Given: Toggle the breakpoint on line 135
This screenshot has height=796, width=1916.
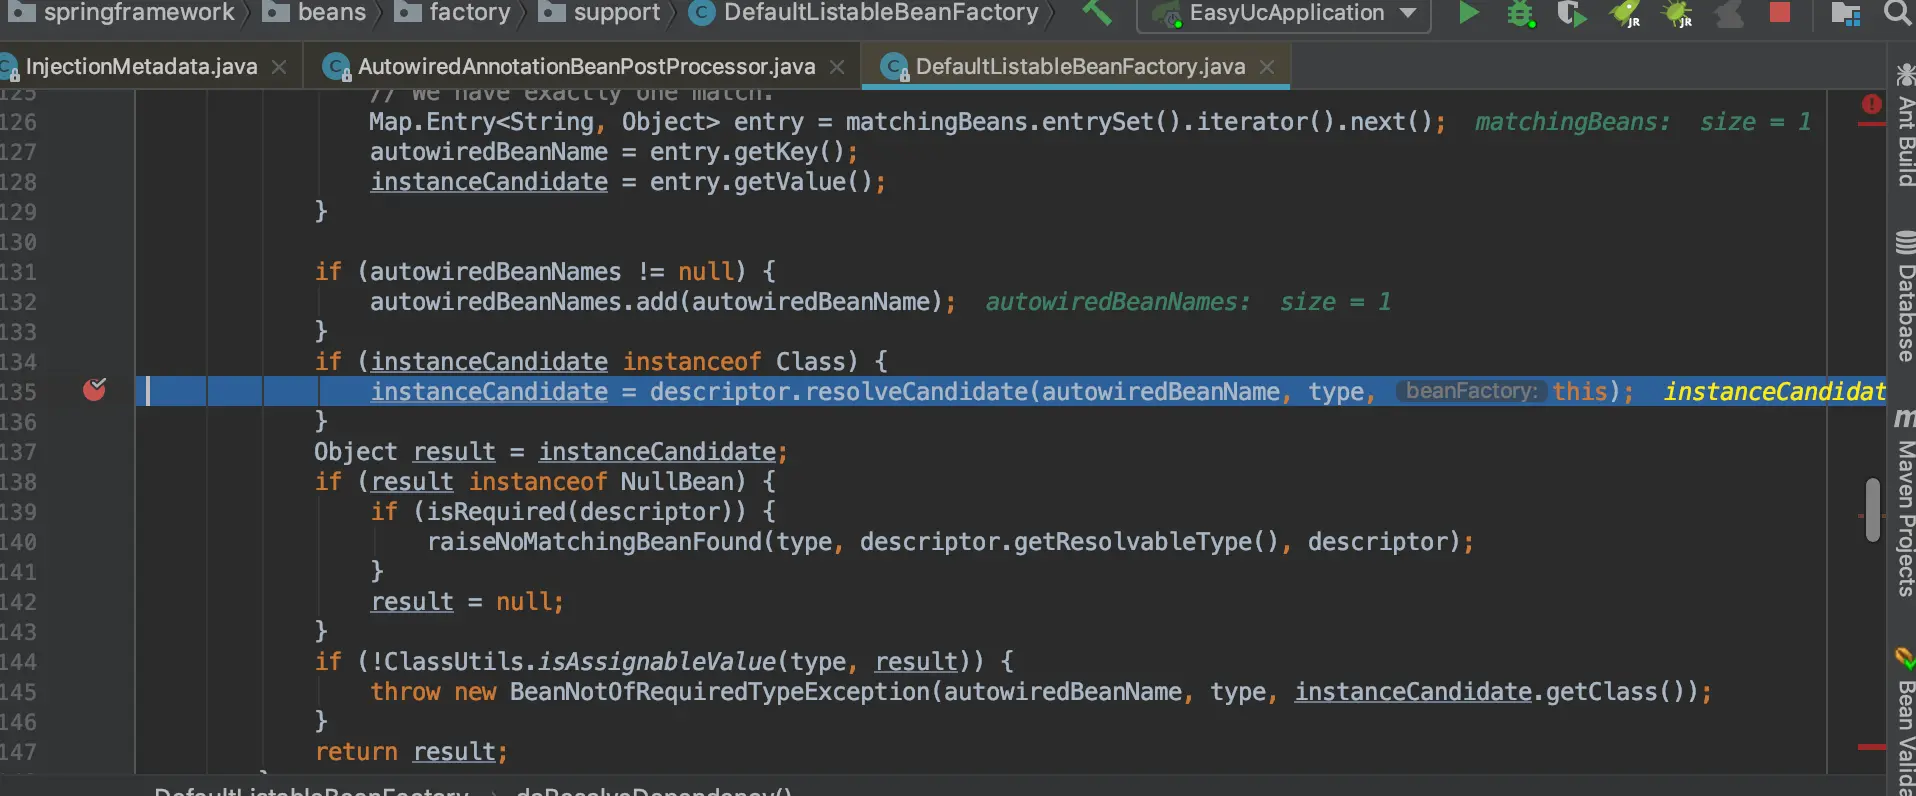Looking at the screenshot, I should [95, 389].
